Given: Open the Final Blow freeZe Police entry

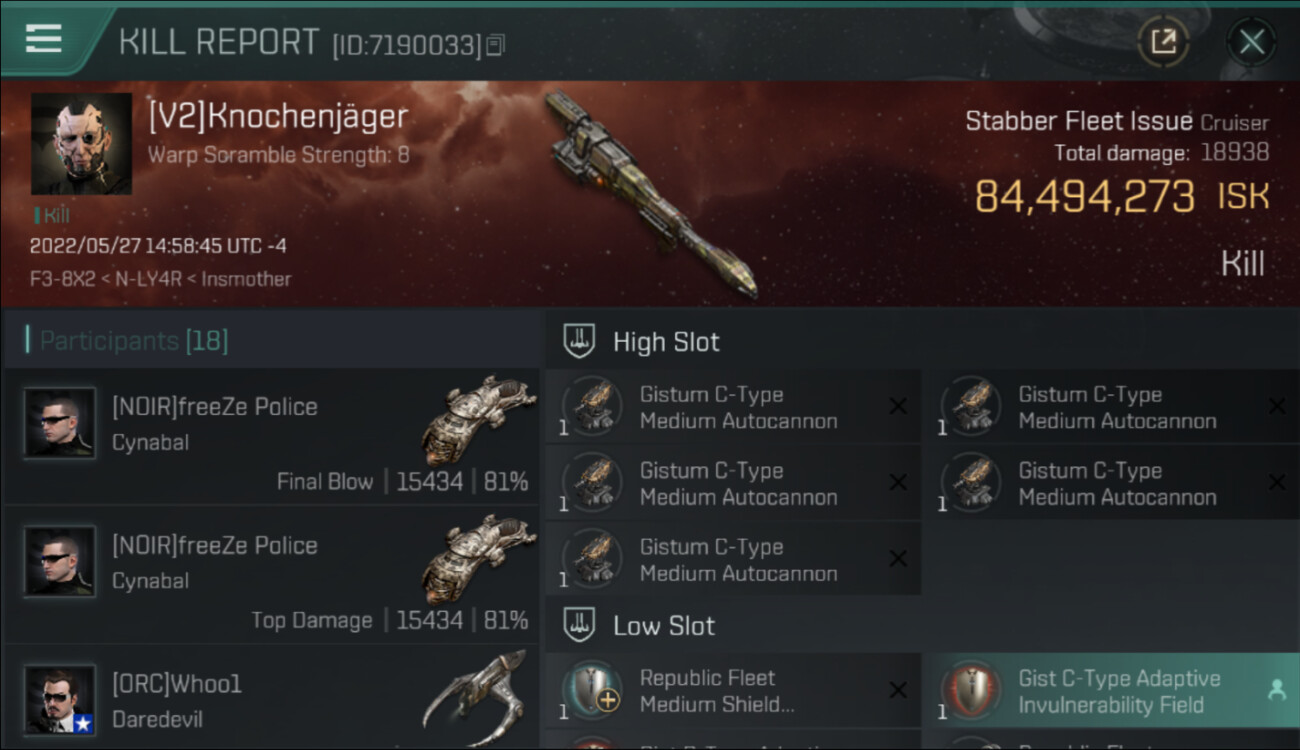Looking at the screenshot, I should (x=271, y=437).
